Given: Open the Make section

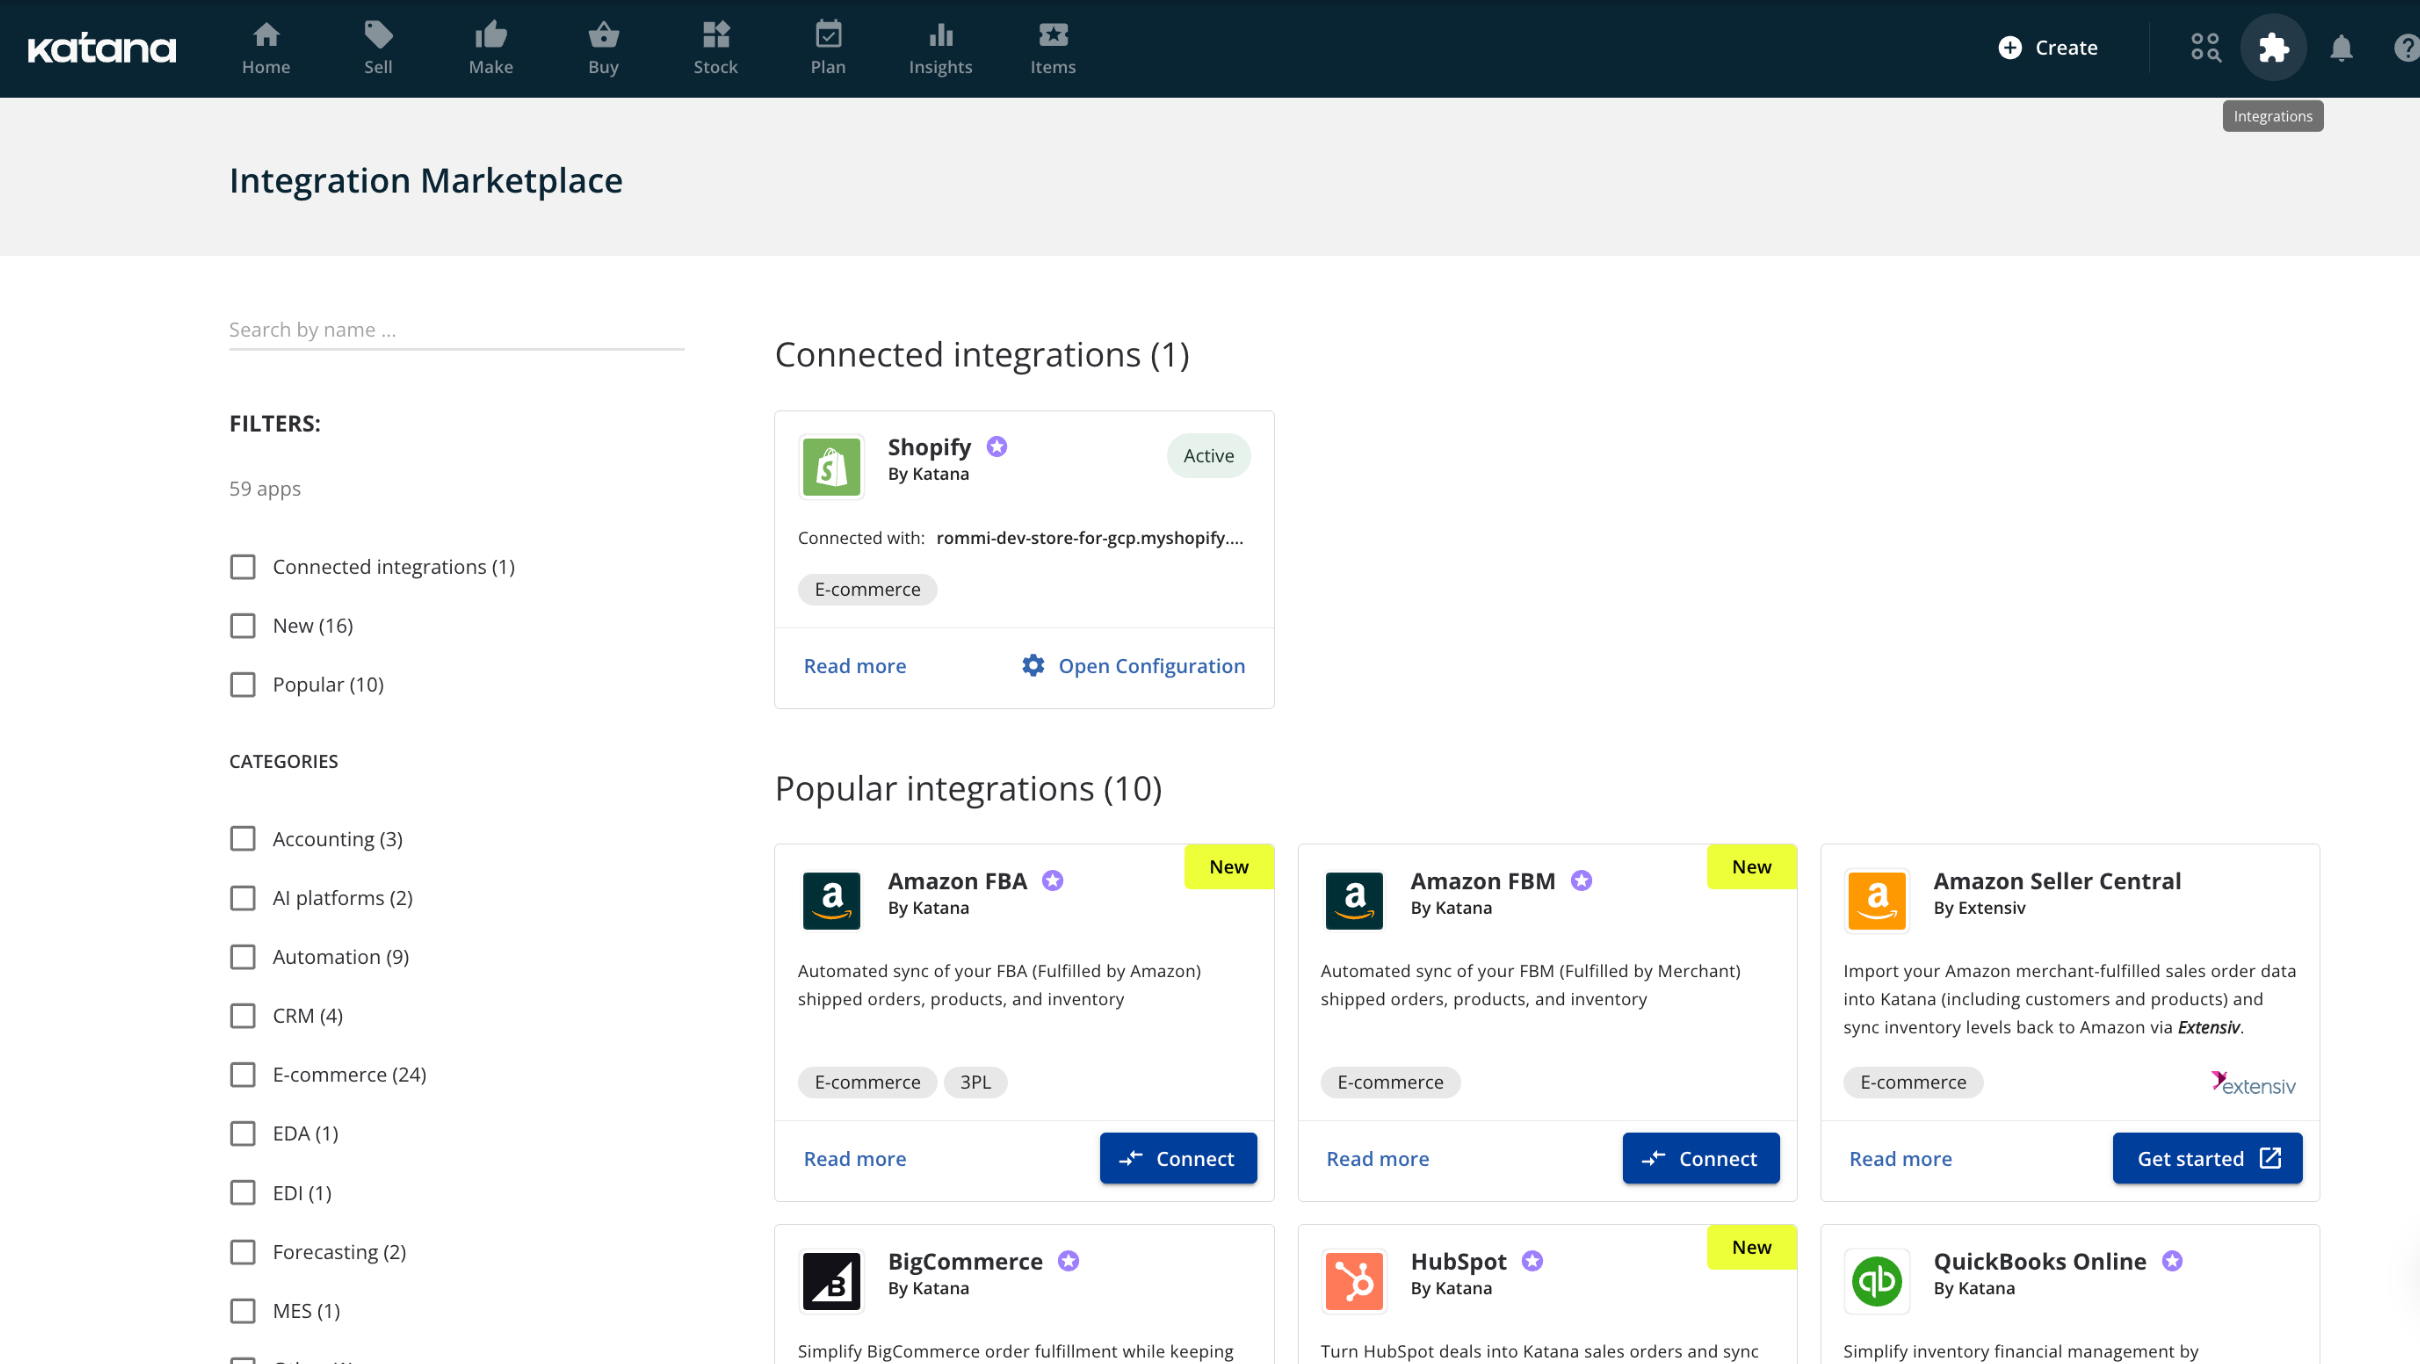Looking at the screenshot, I should coord(491,48).
